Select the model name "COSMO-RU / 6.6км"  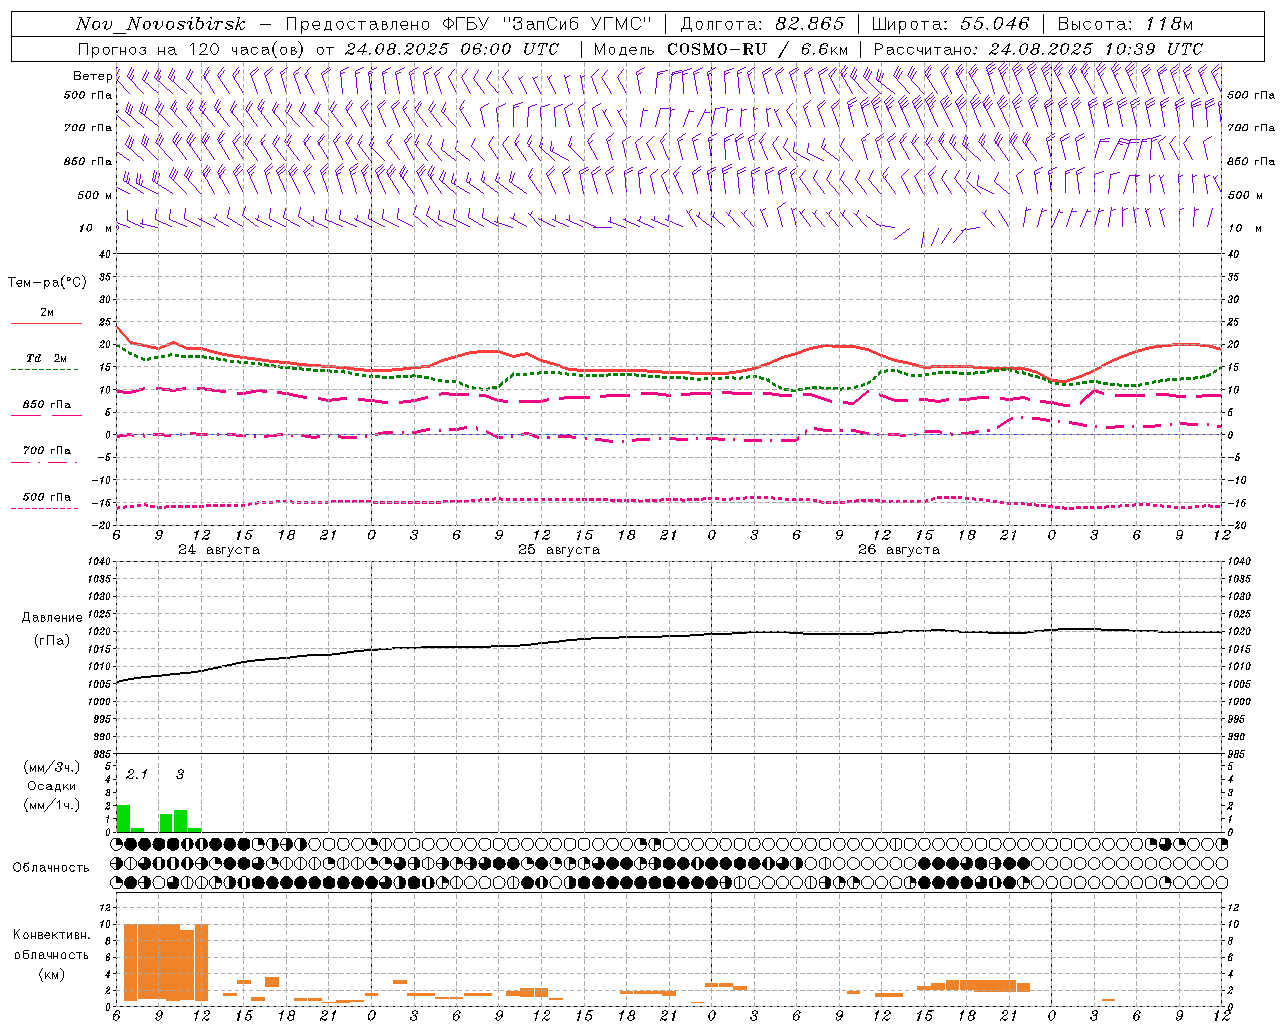[758, 49]
